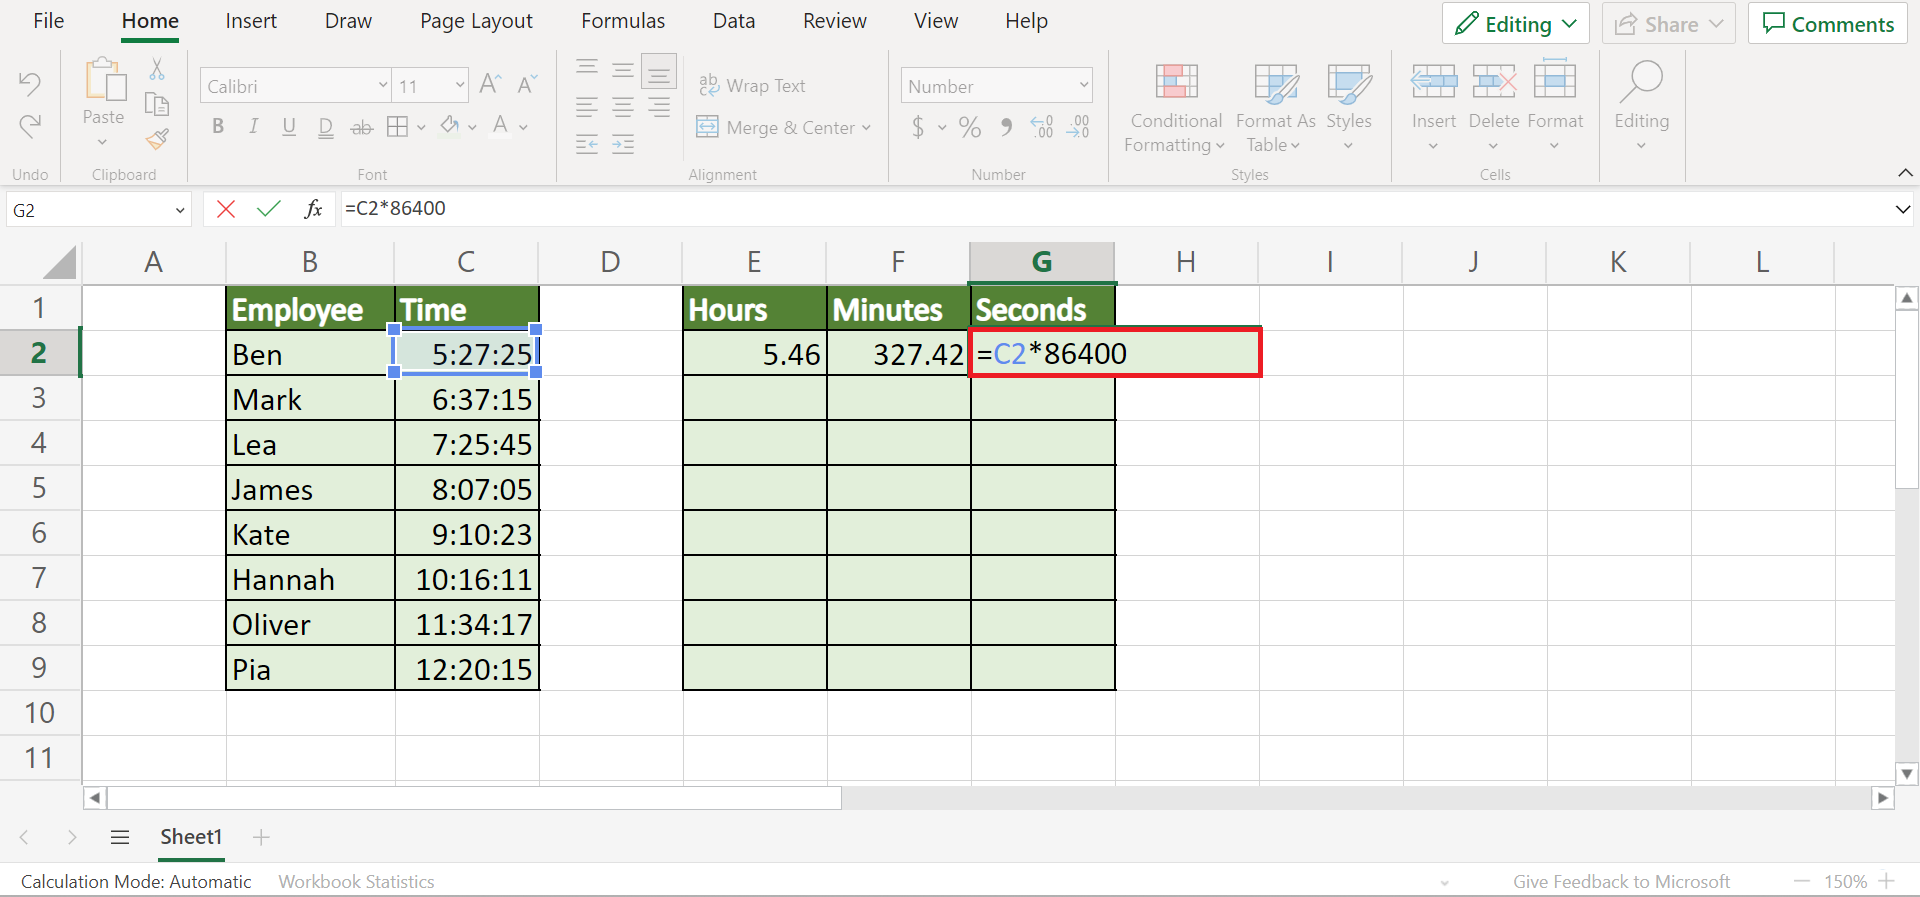Screen dimensions: 1920x897
Task: Apply the Comma Style format
Action: click(x=1006, y=127)
